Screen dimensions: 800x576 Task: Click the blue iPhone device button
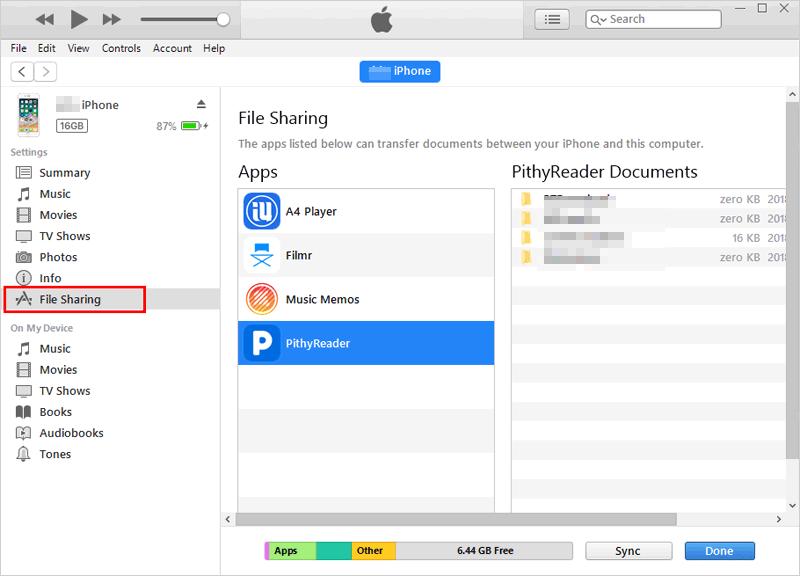coord(399,71)
